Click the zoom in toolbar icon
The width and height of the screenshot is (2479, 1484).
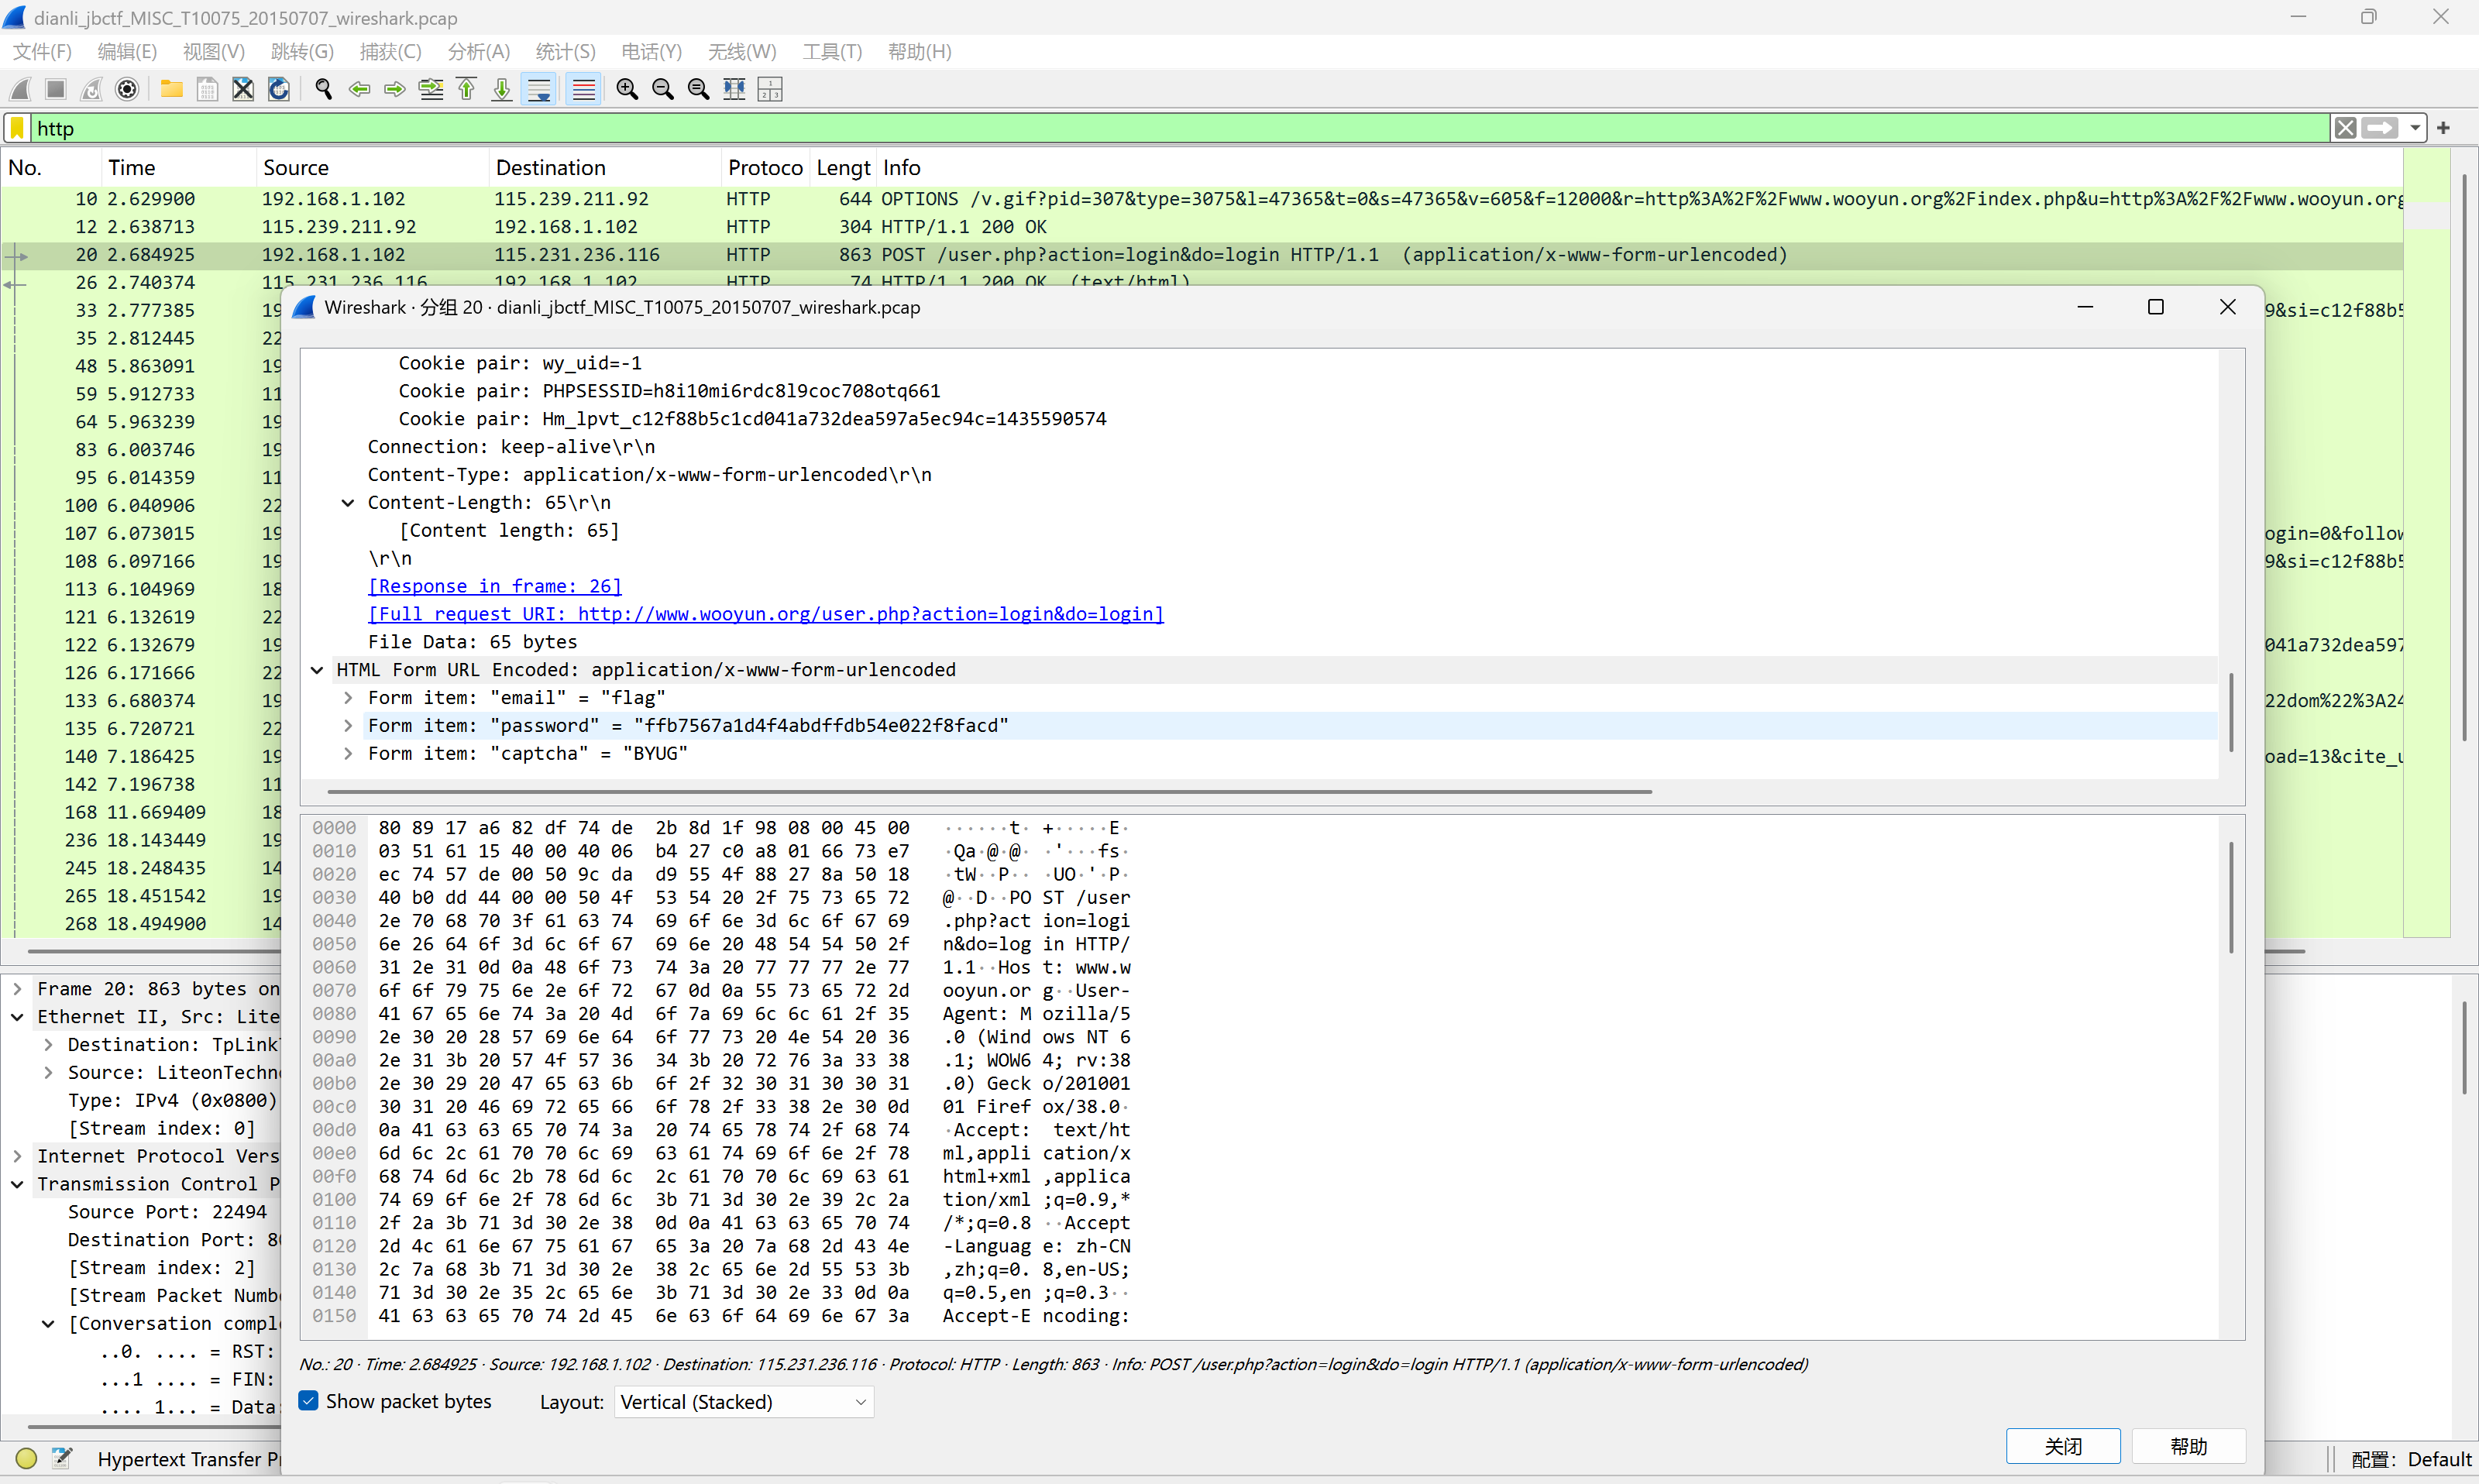[x=627, y=90]
